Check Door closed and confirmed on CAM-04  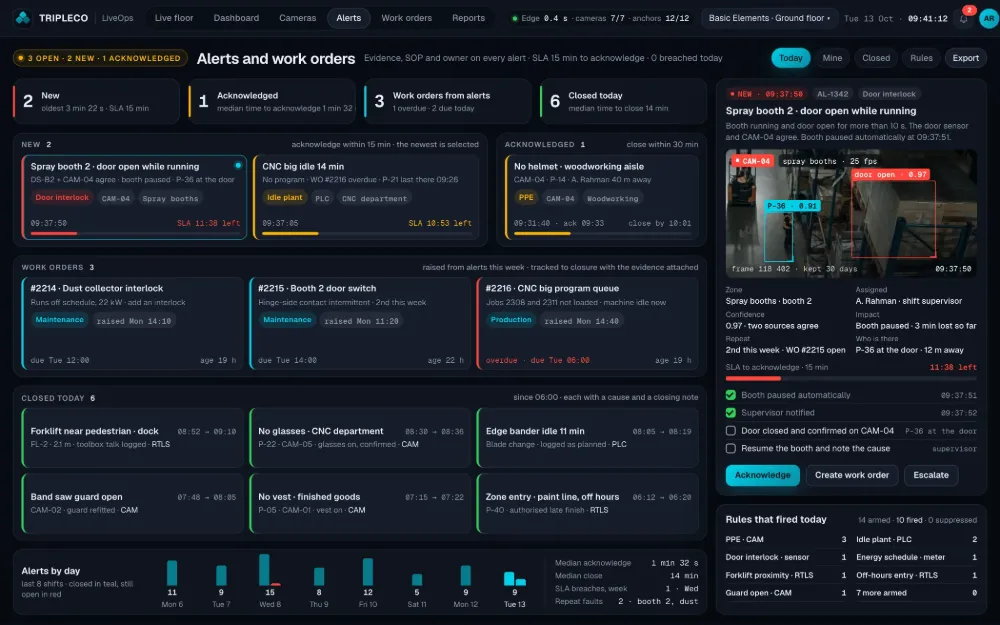click(x=731, y=430)
